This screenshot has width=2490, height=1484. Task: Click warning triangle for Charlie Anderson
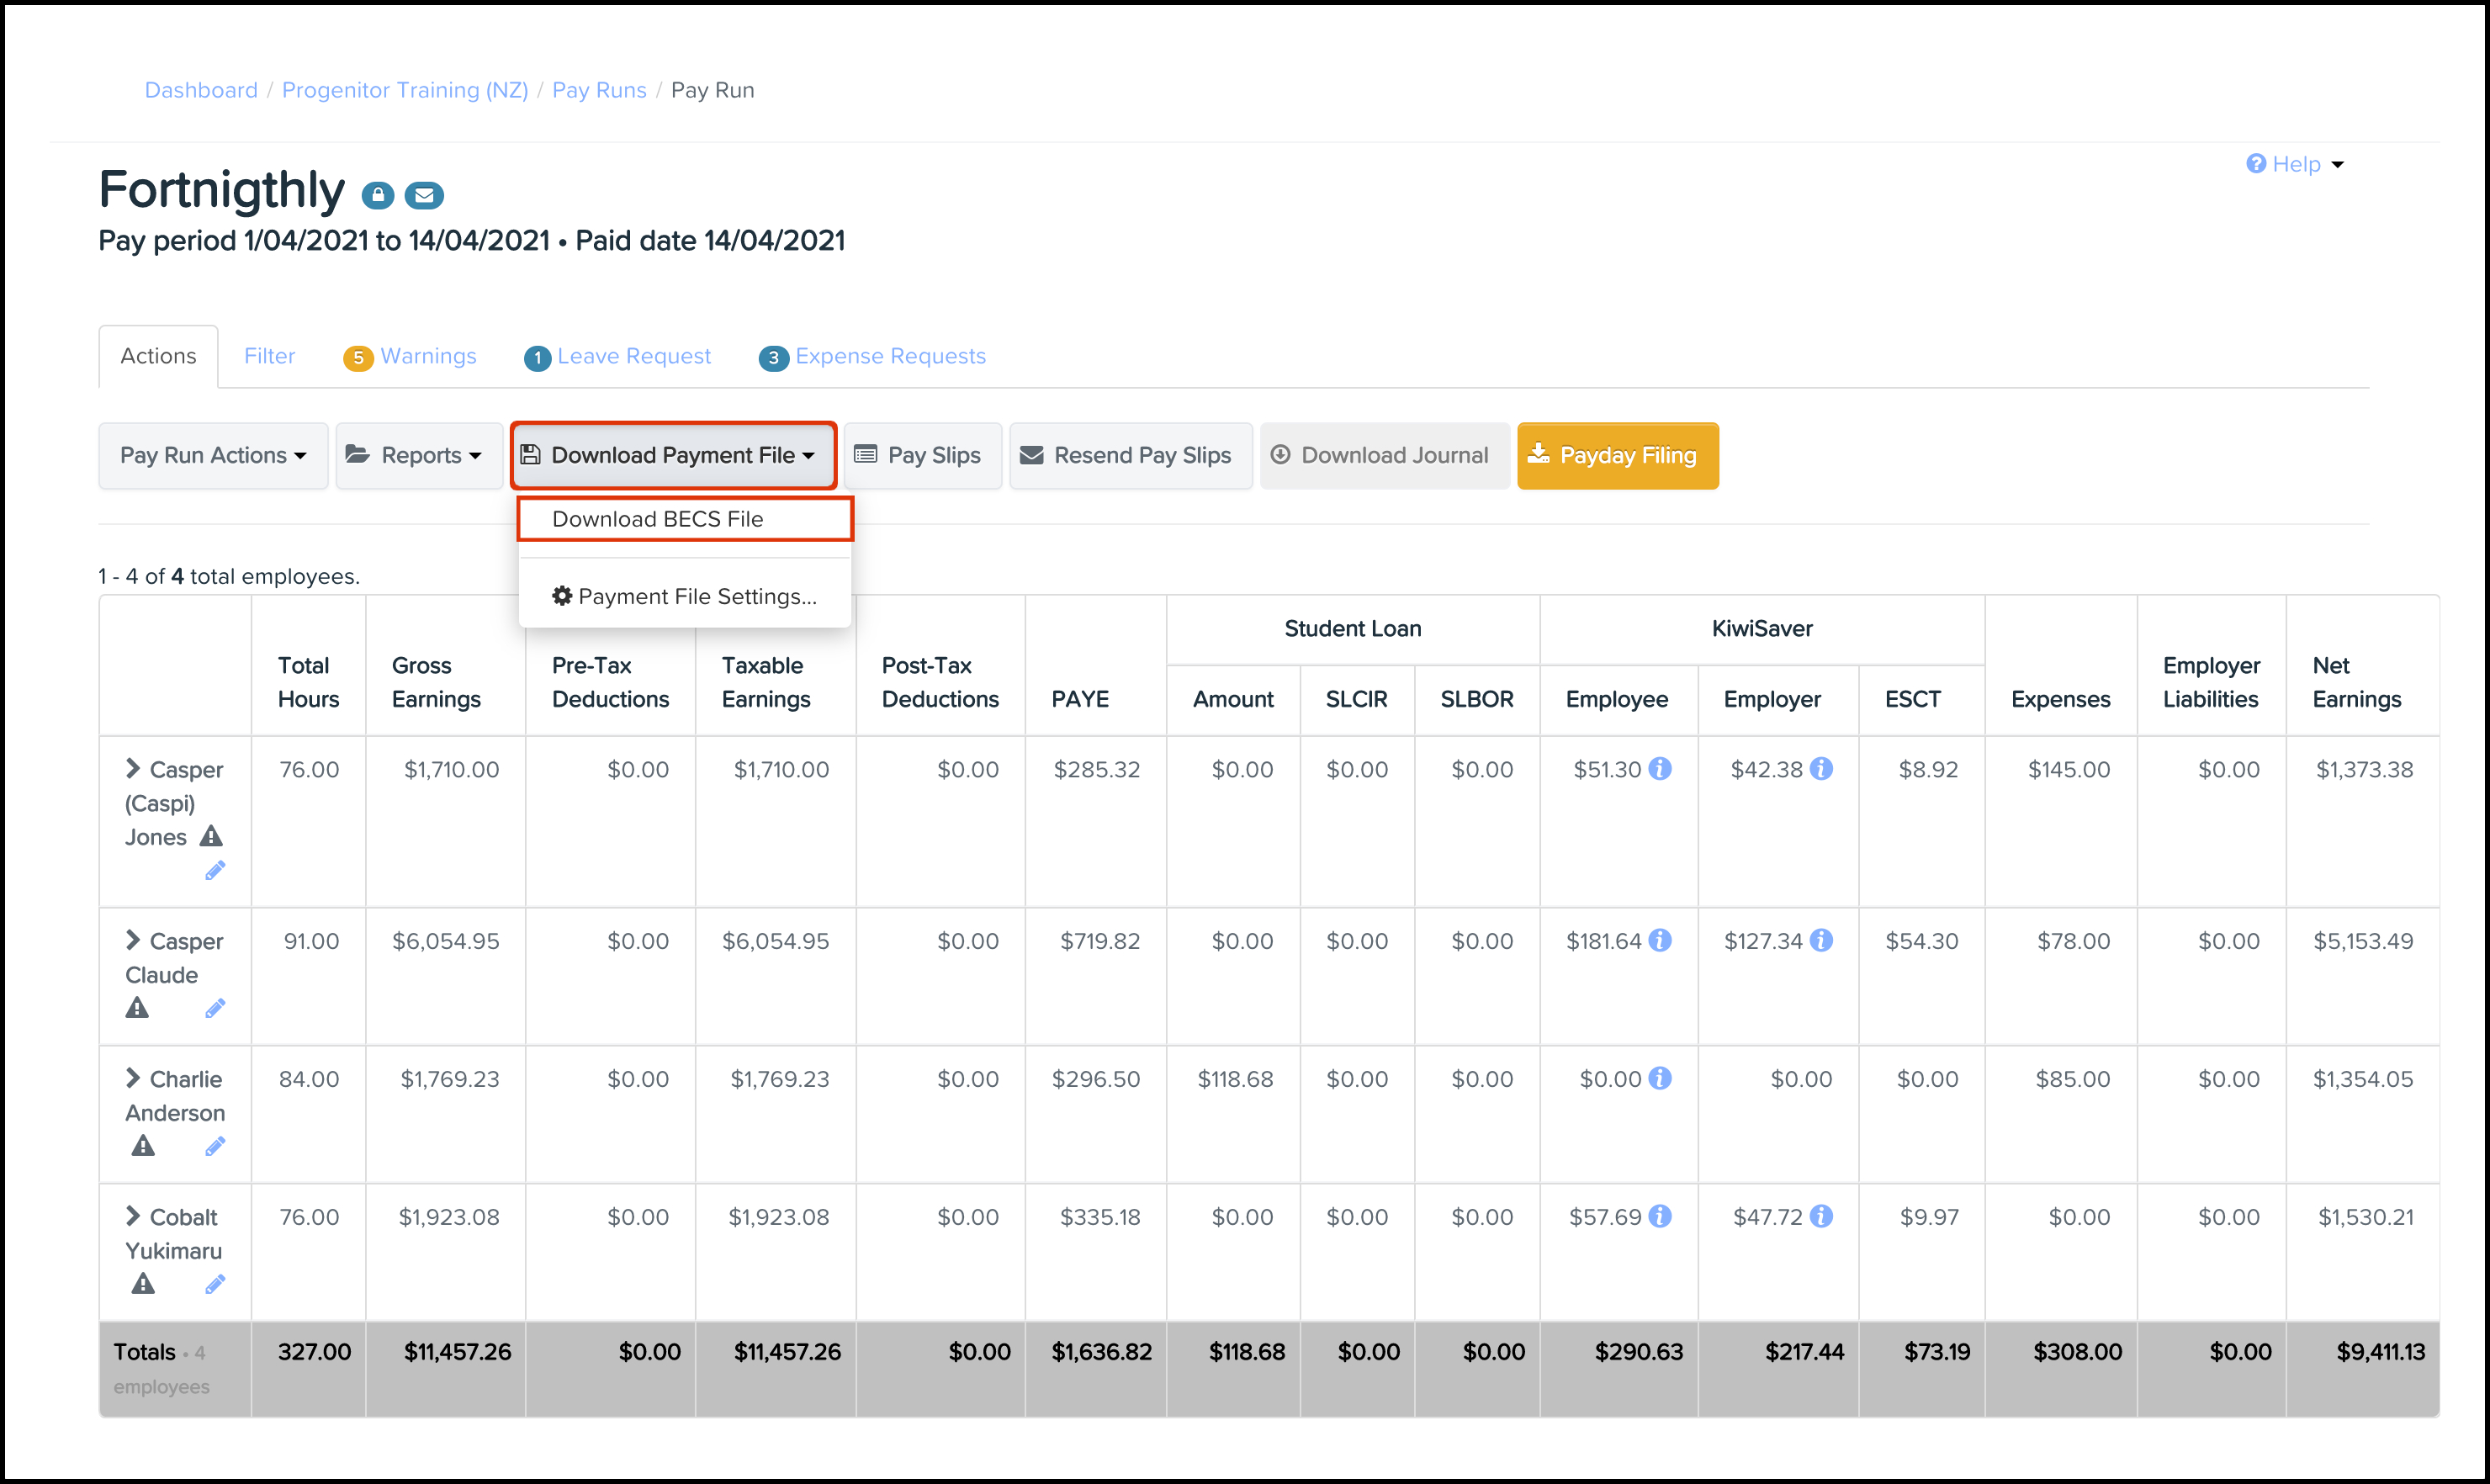coord(143,1146)
